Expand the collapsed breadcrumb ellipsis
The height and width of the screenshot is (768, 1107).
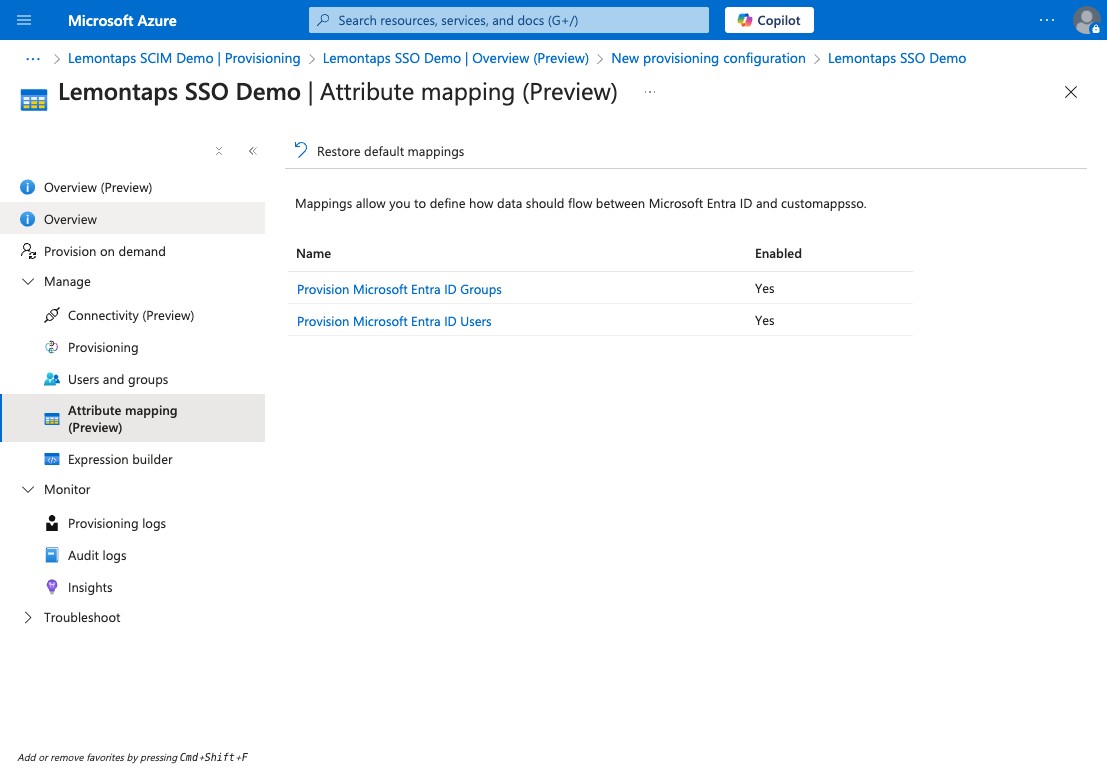point(32,59)
